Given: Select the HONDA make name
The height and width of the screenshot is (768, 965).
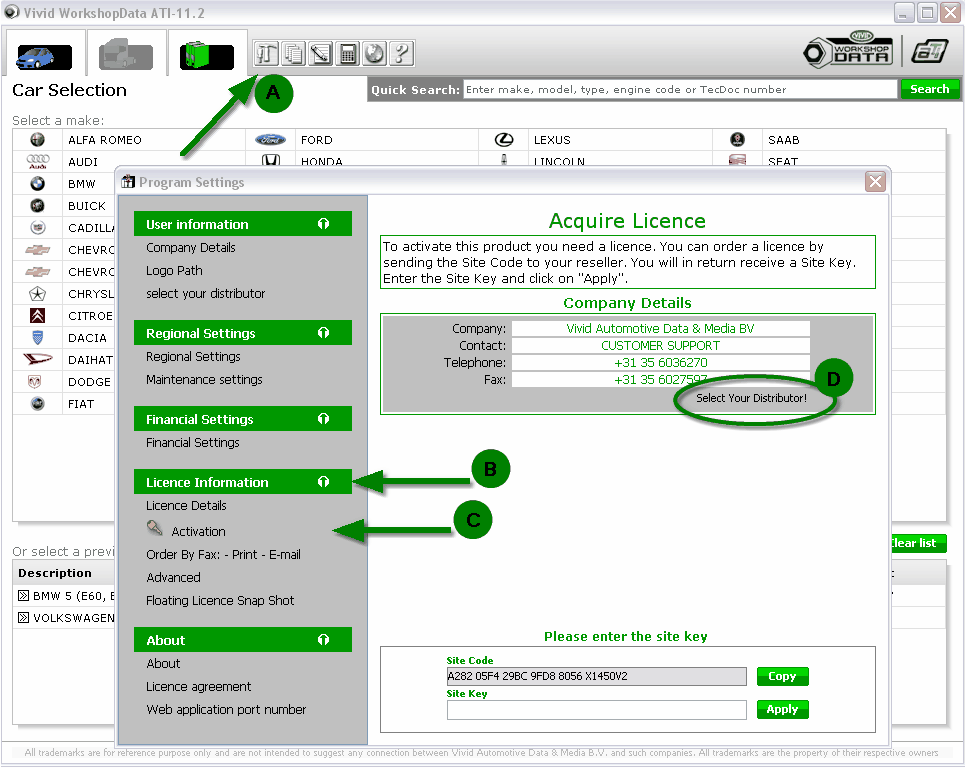Looking at the screenshot, I should pyautogui.click(x=321, y=161).
